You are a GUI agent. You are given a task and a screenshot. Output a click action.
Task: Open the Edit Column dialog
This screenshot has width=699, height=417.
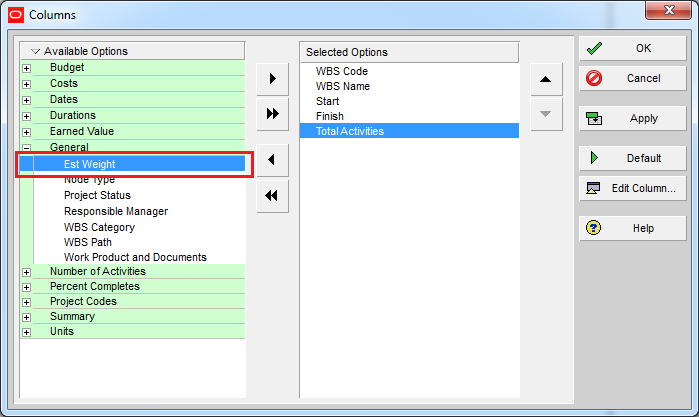pos(632,188)
